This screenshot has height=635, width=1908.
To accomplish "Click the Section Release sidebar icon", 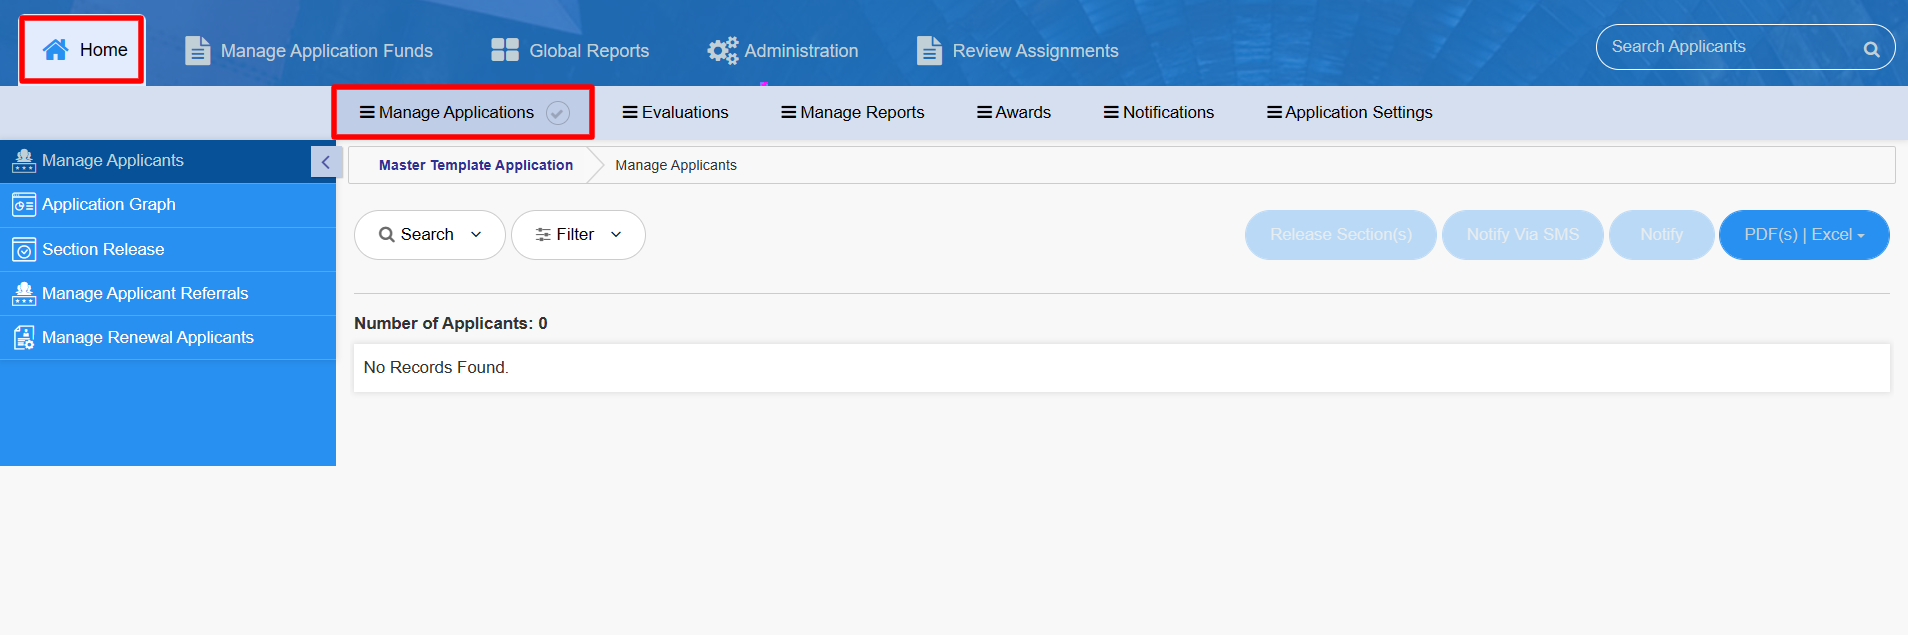I will pyautogui.click(x=24, y=250).
